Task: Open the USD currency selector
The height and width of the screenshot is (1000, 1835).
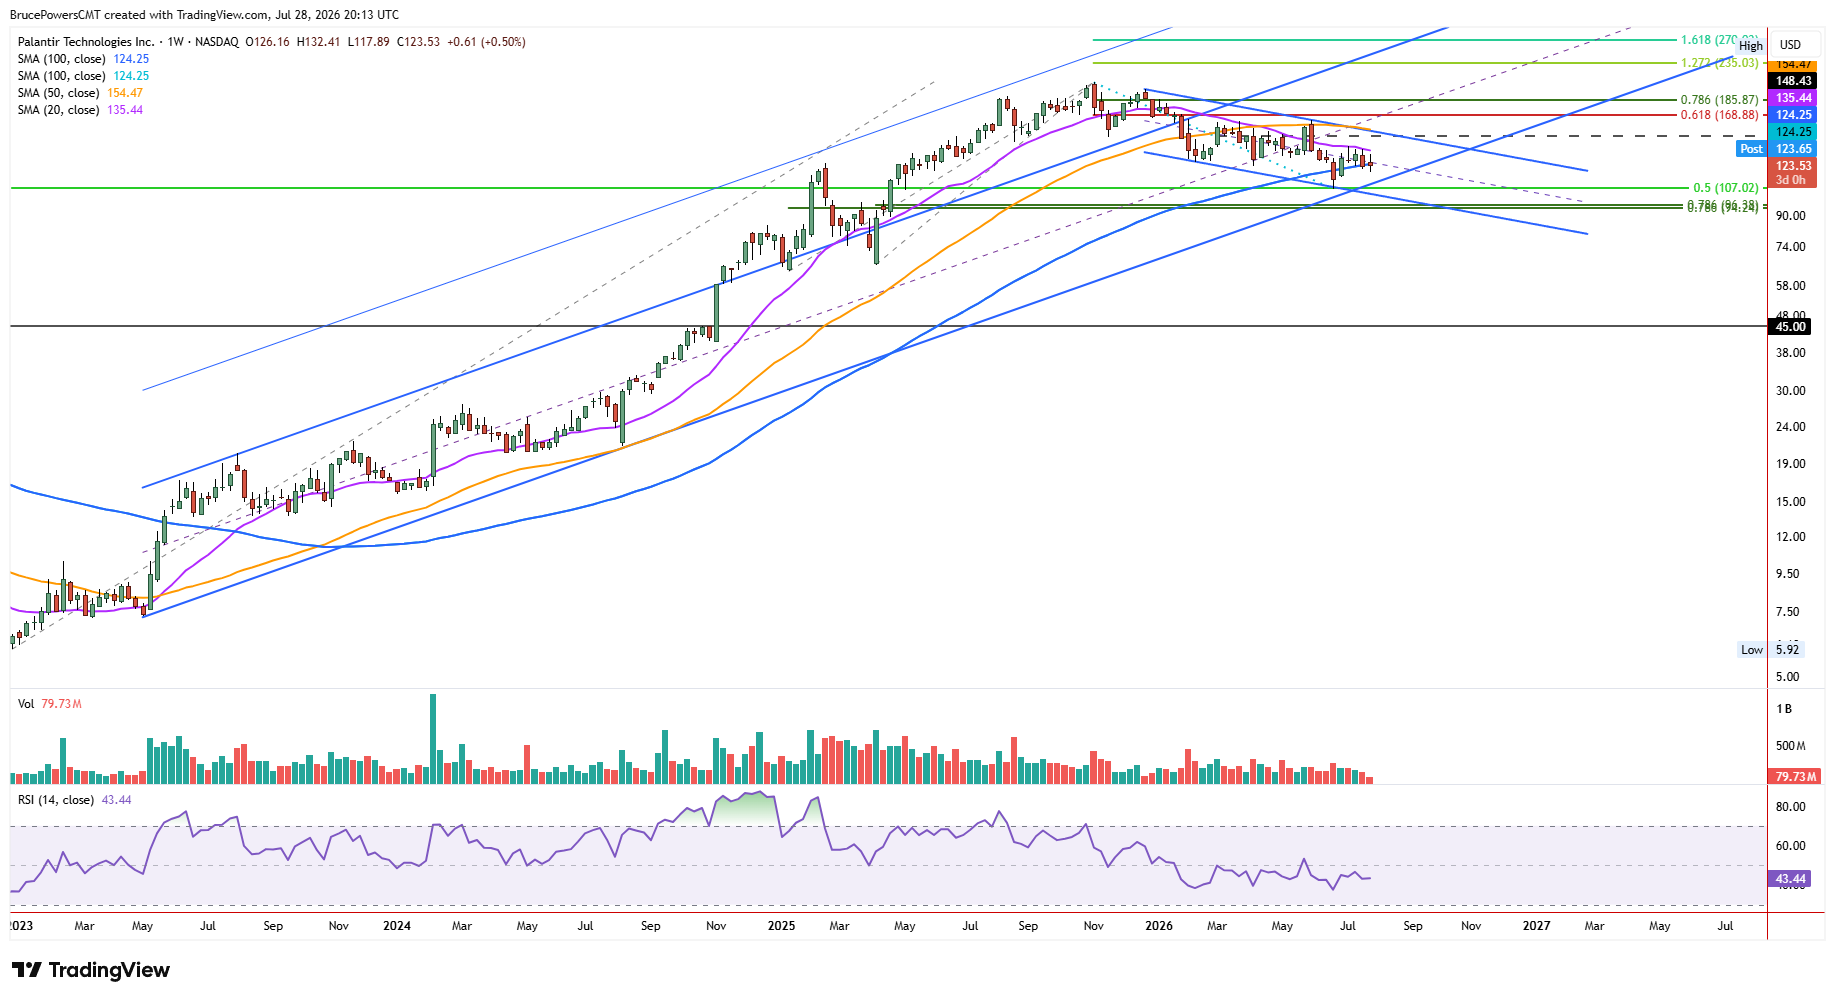Action: coord(1790,45)
